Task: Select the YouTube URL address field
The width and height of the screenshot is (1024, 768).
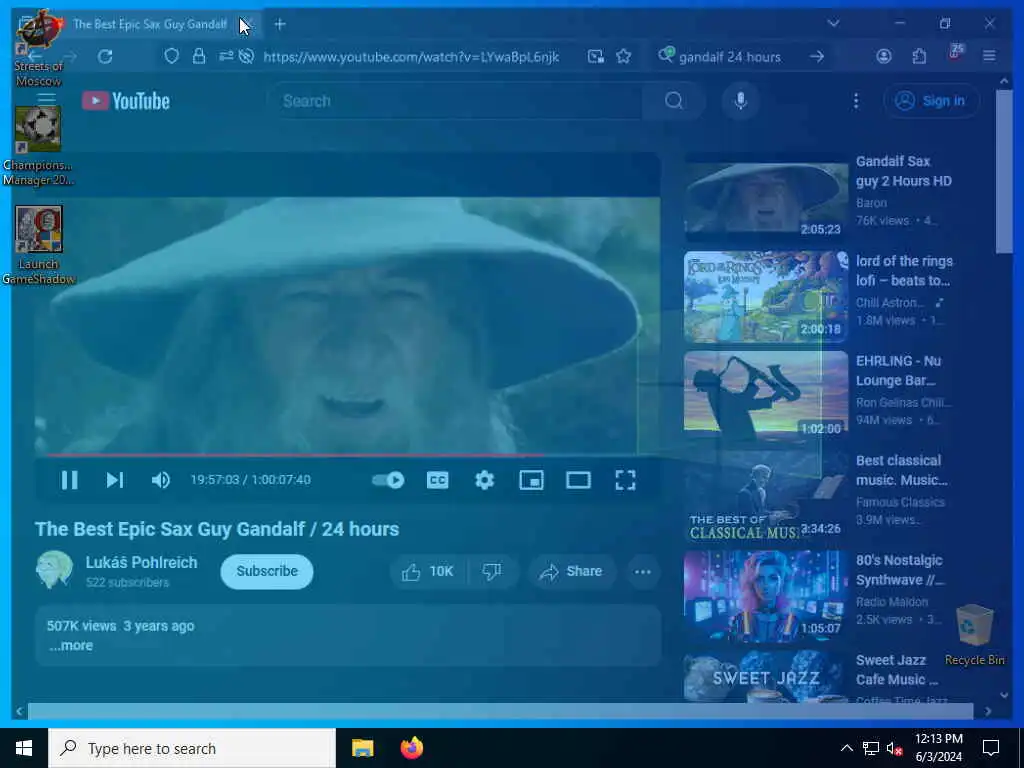Action: [411, 57]
